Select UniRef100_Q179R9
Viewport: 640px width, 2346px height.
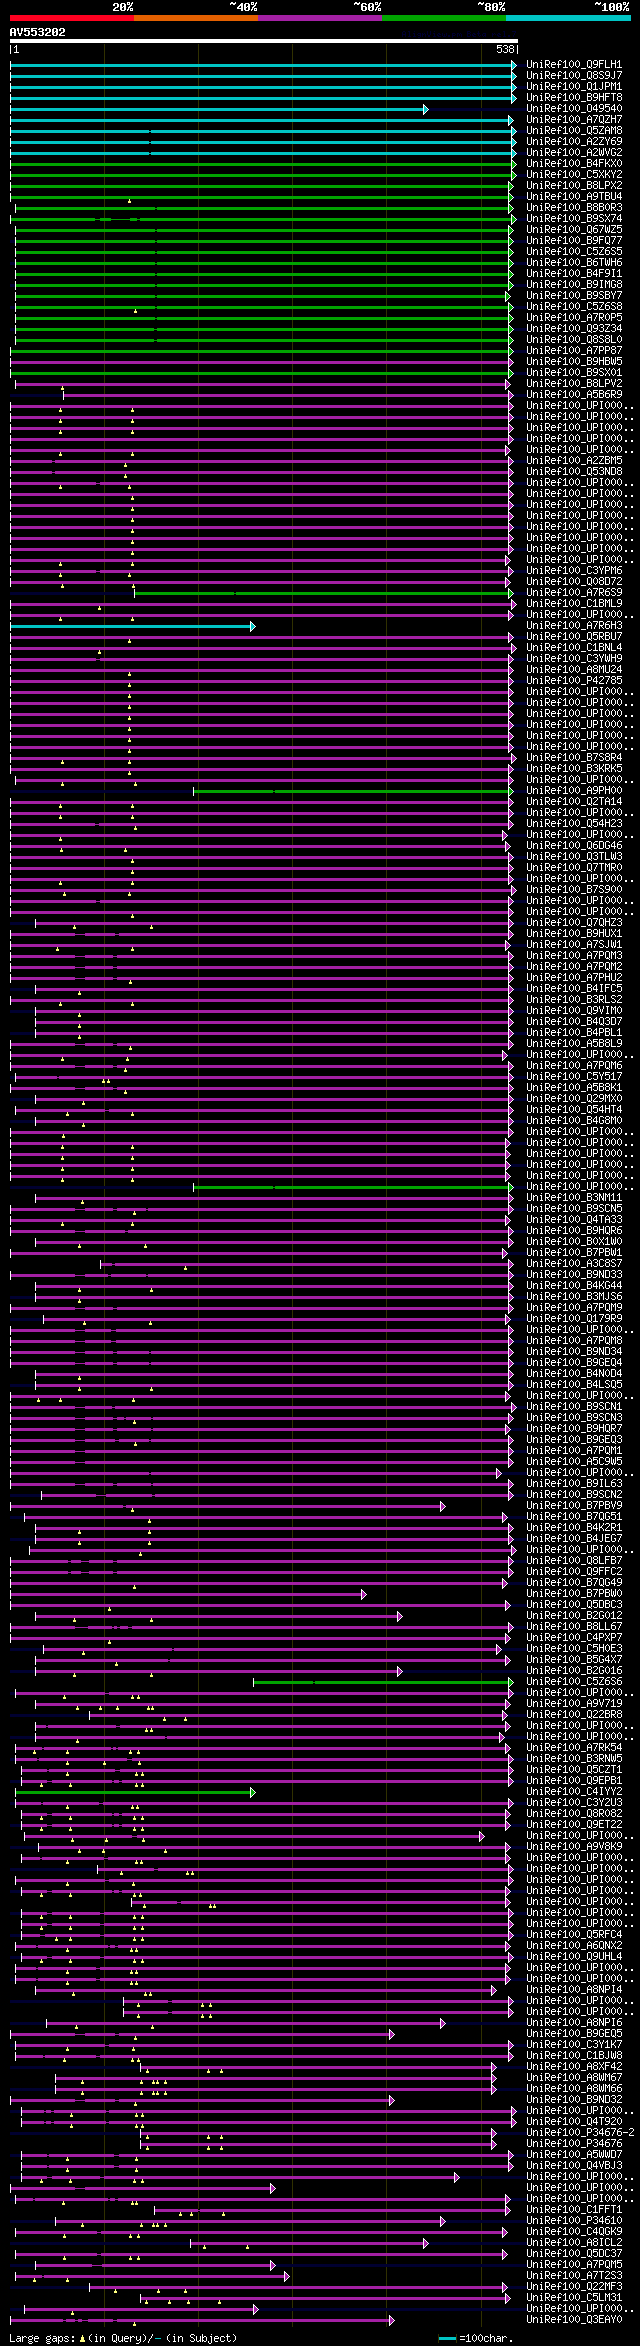pyautogui.click(x=574, y=1319)
